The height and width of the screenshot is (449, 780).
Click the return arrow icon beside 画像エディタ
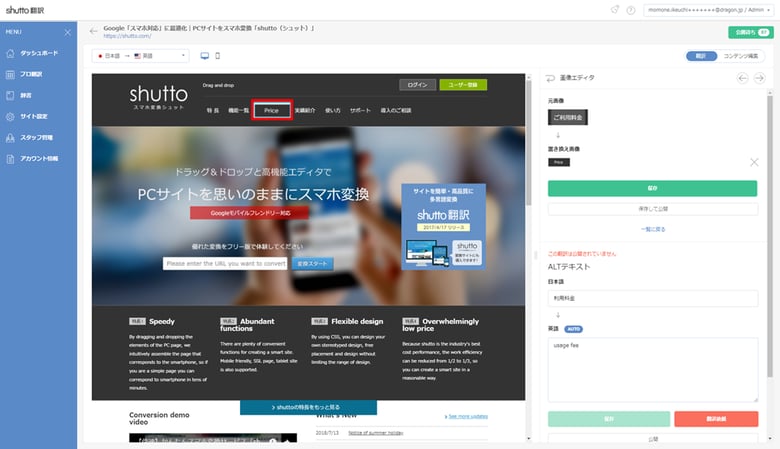click(550, 78)
